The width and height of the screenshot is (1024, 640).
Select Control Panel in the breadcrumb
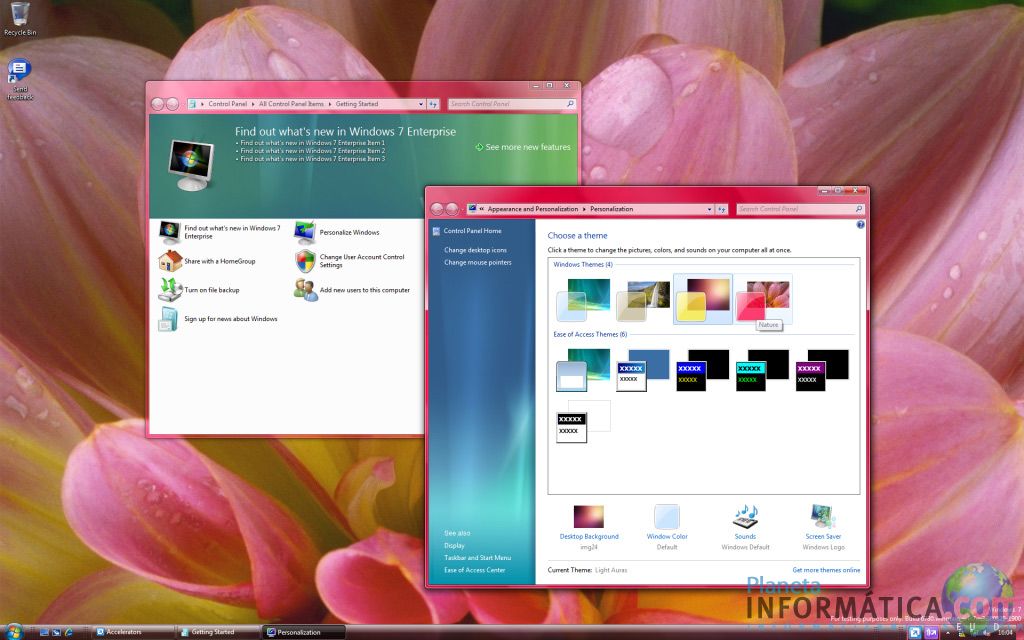(228, 104)
